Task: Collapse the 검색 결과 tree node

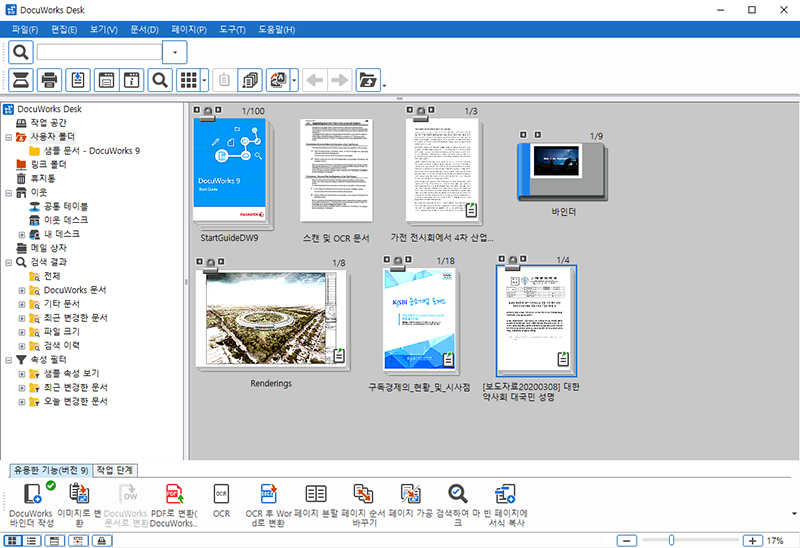Action: pyautogui.click(x=9, y=263)
